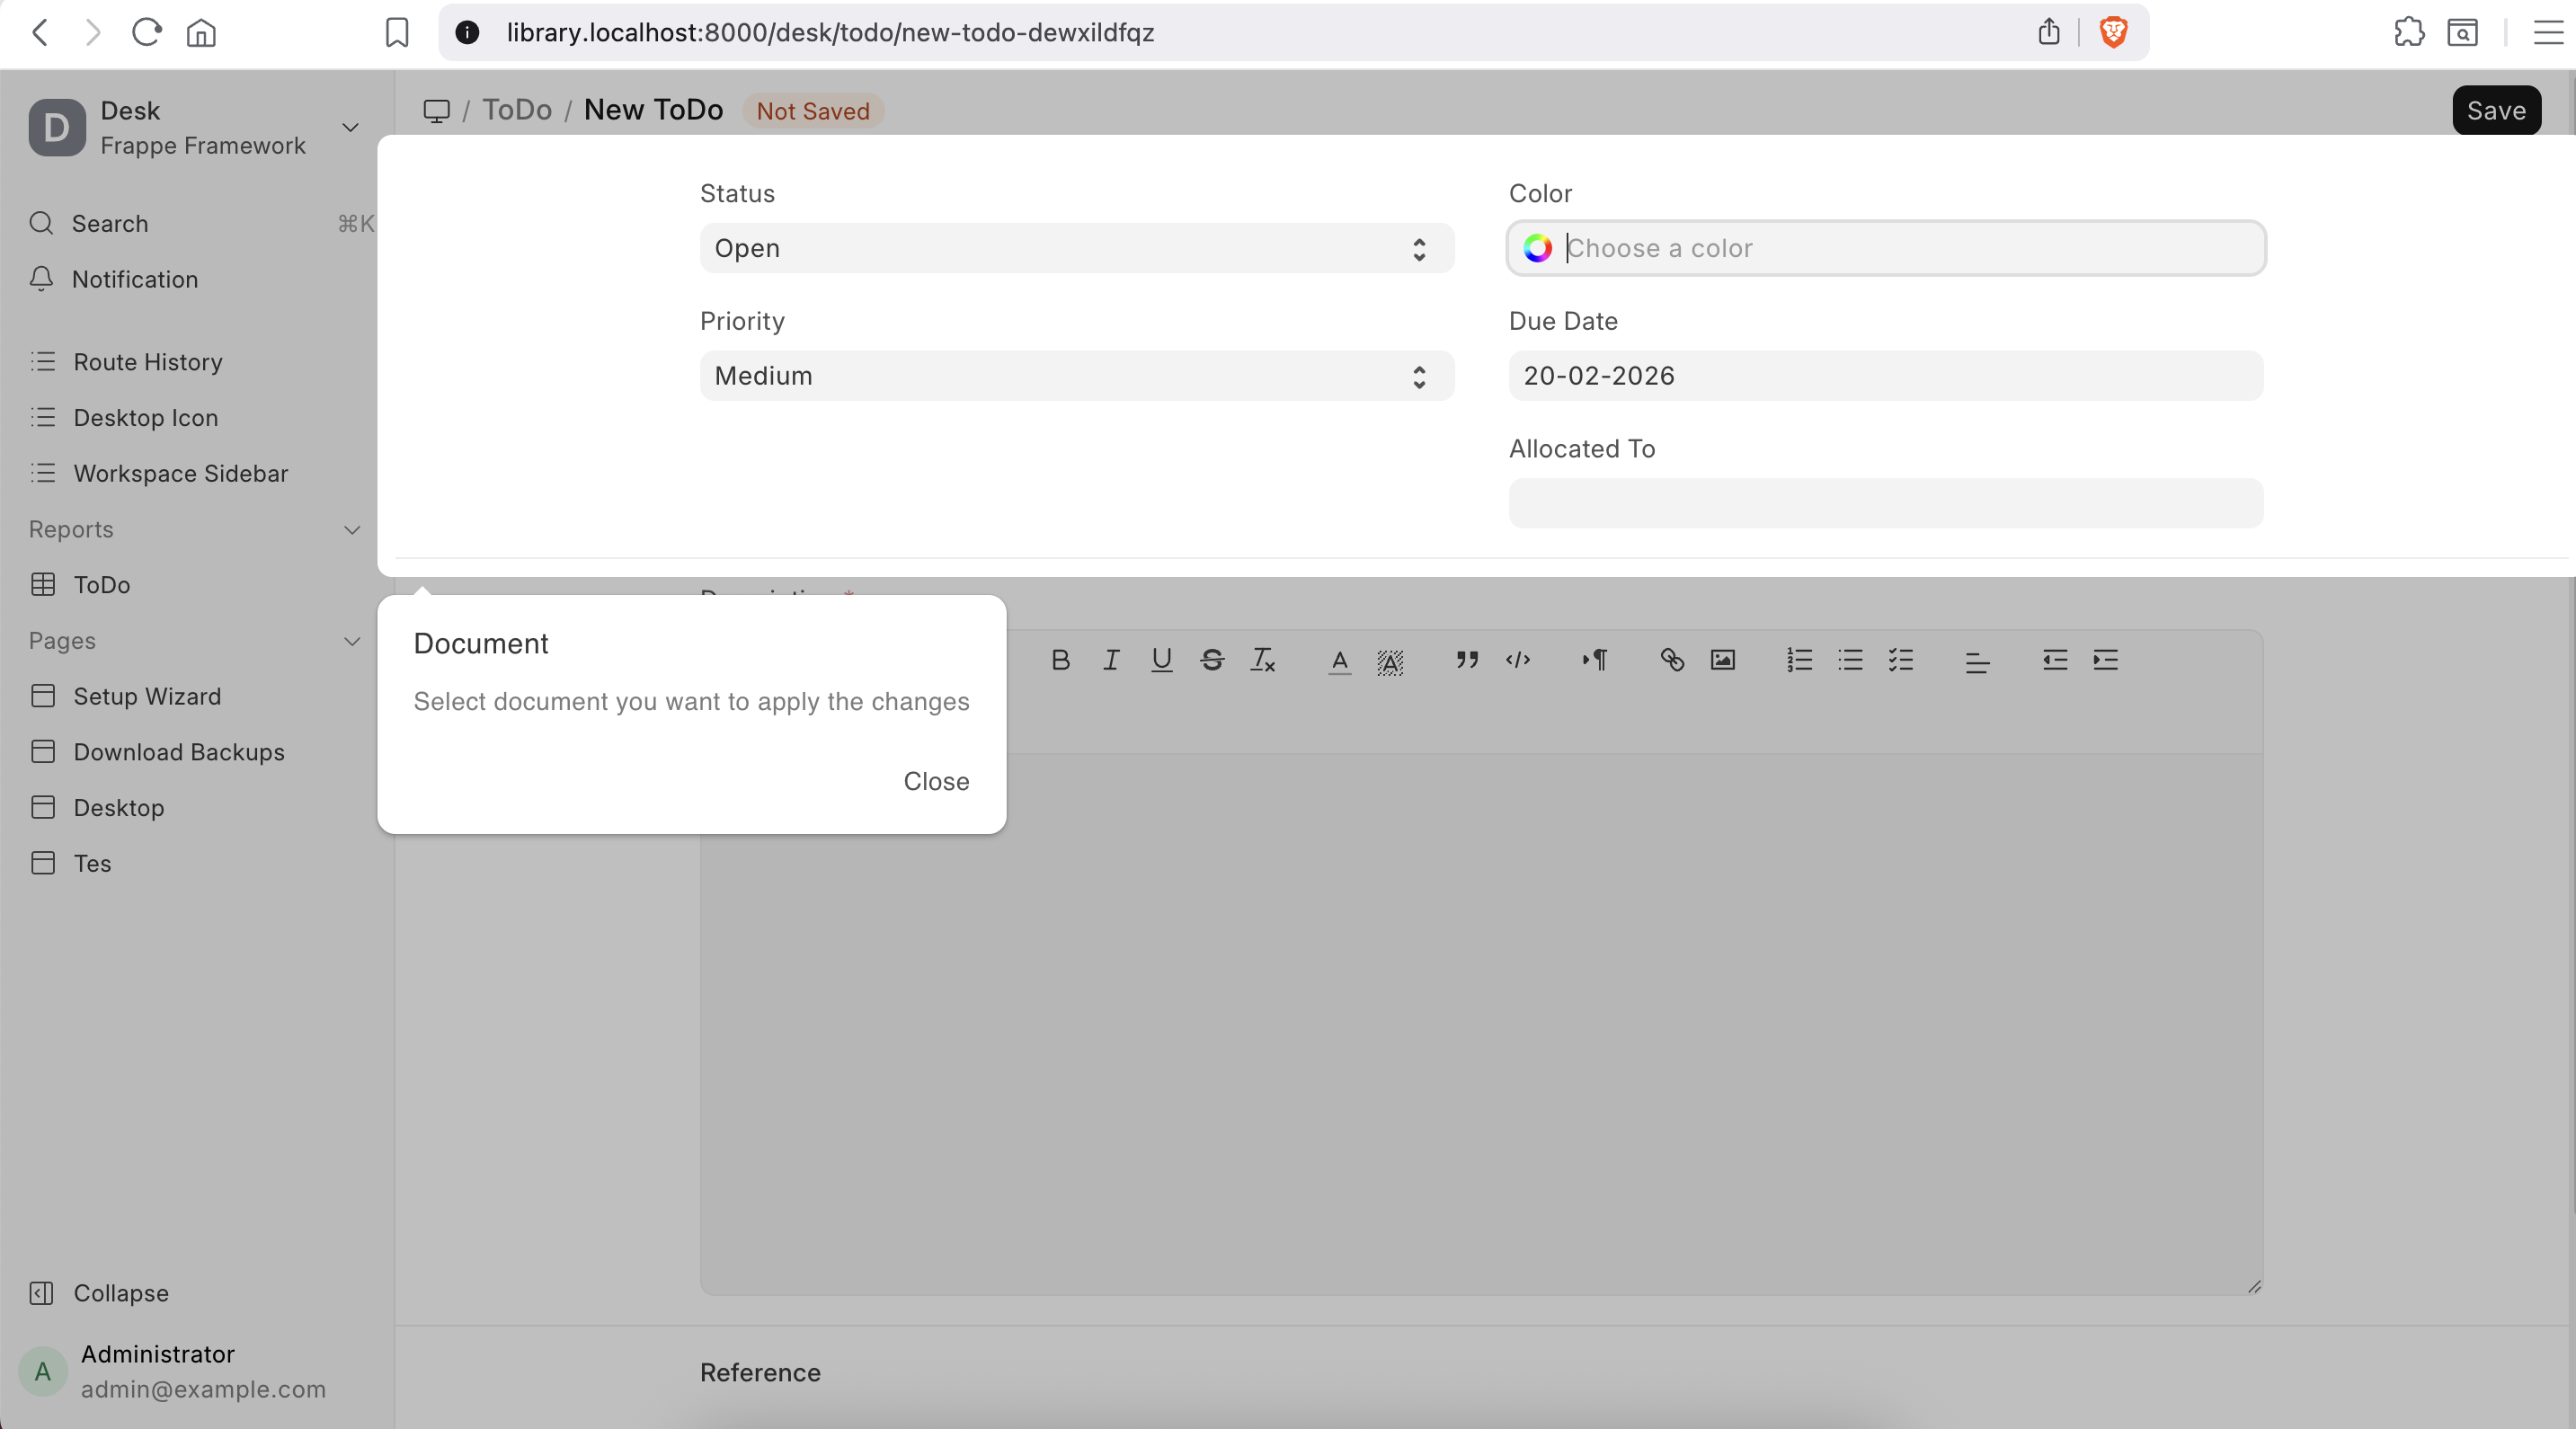Open the Status dropdown showing Open
2576x1429 pixels.
coord(1076,248)
